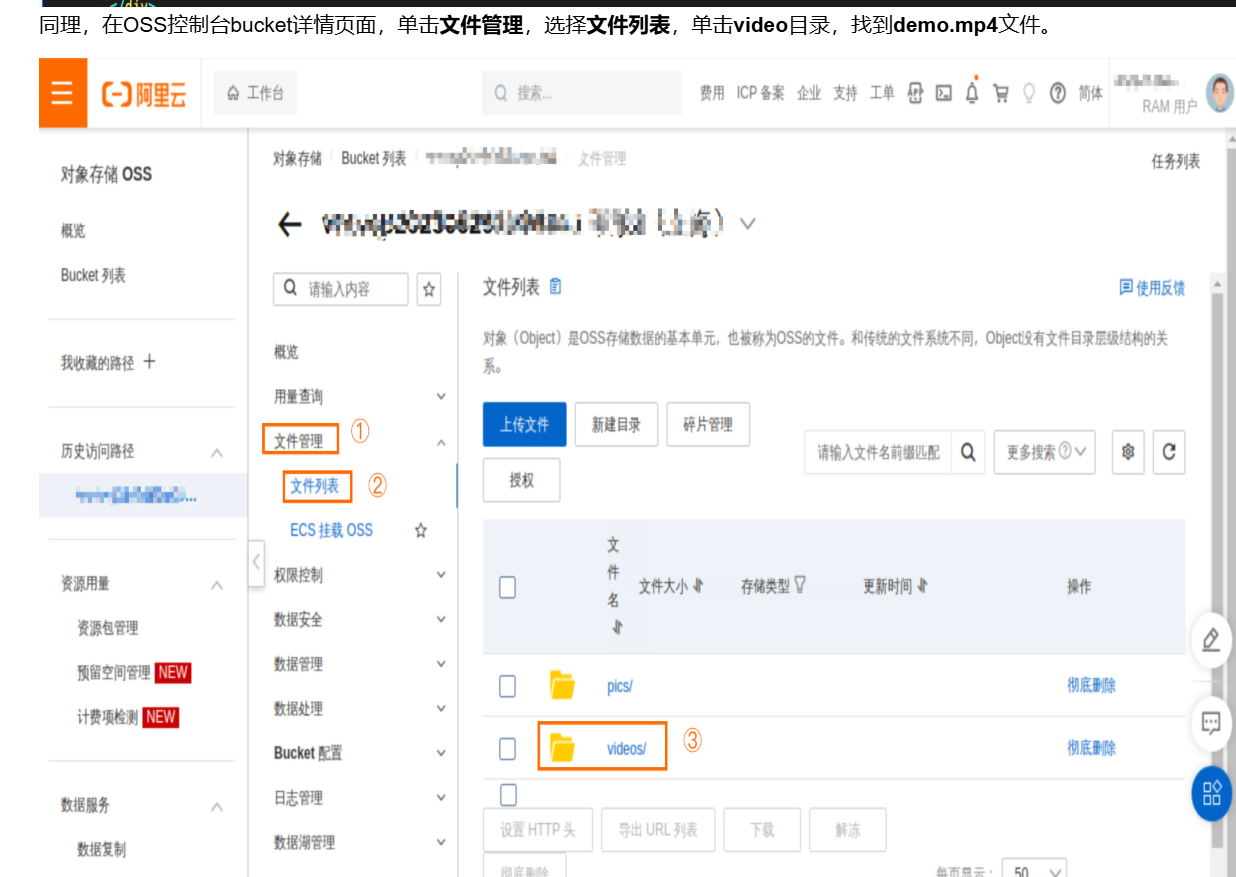Open 更多搜索 dropdown
This screenshot has height=877, width=1236.
1045,452
